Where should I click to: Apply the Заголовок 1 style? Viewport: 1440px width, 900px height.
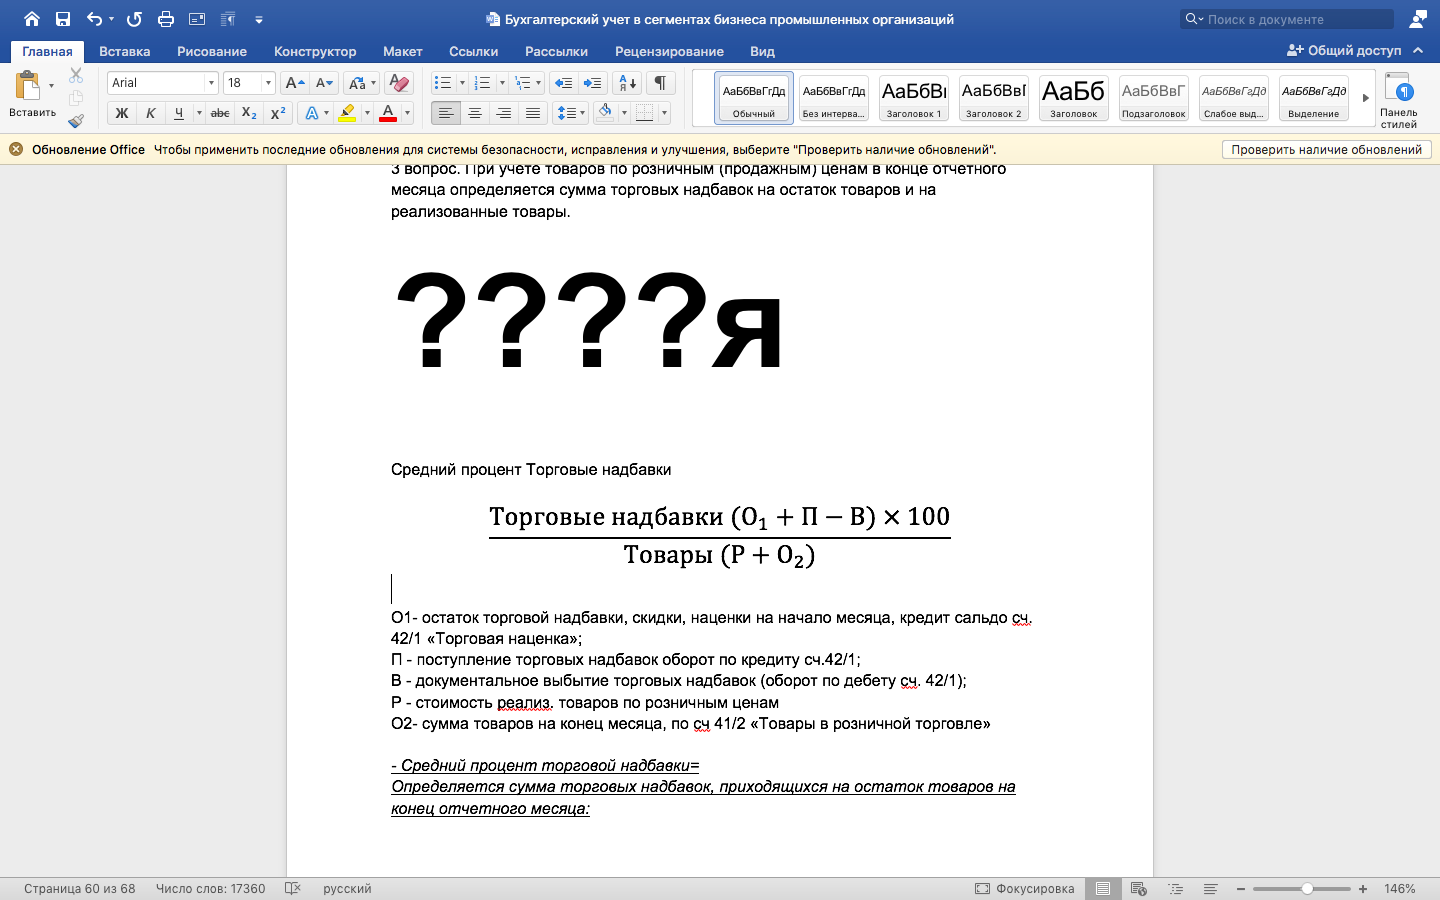point(914,98)
